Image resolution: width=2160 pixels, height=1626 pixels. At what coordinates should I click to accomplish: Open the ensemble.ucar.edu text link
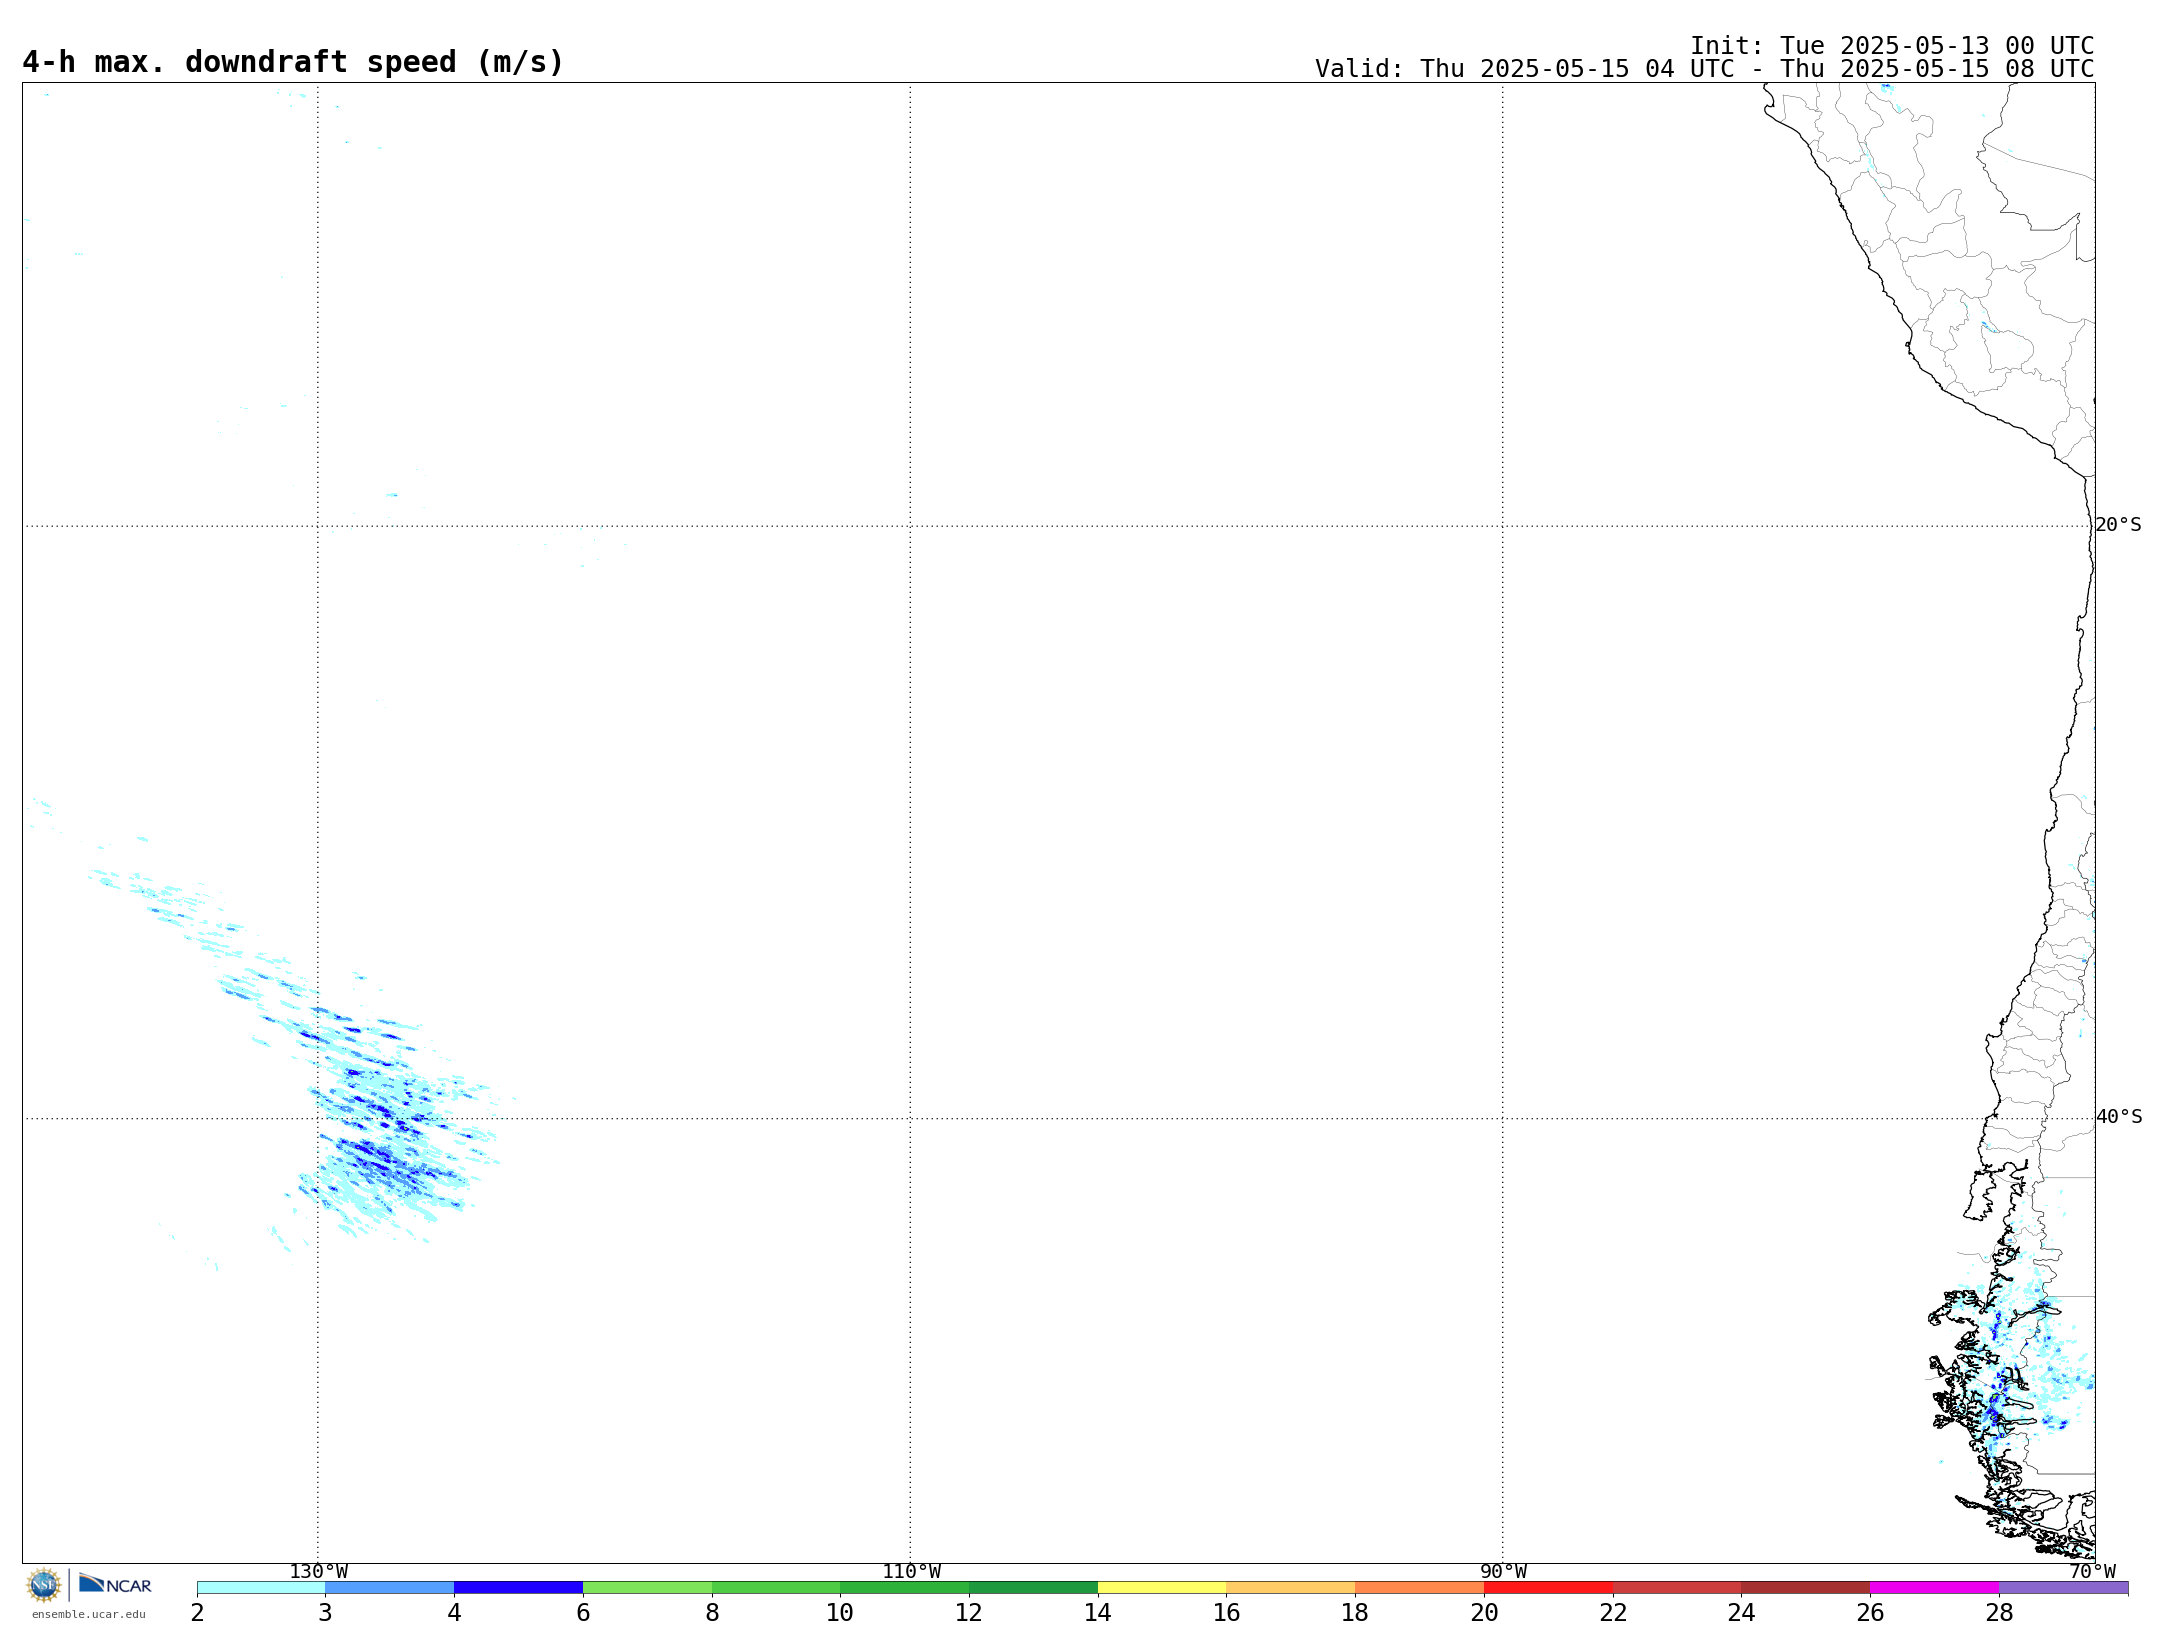[x=88, y=1614]
